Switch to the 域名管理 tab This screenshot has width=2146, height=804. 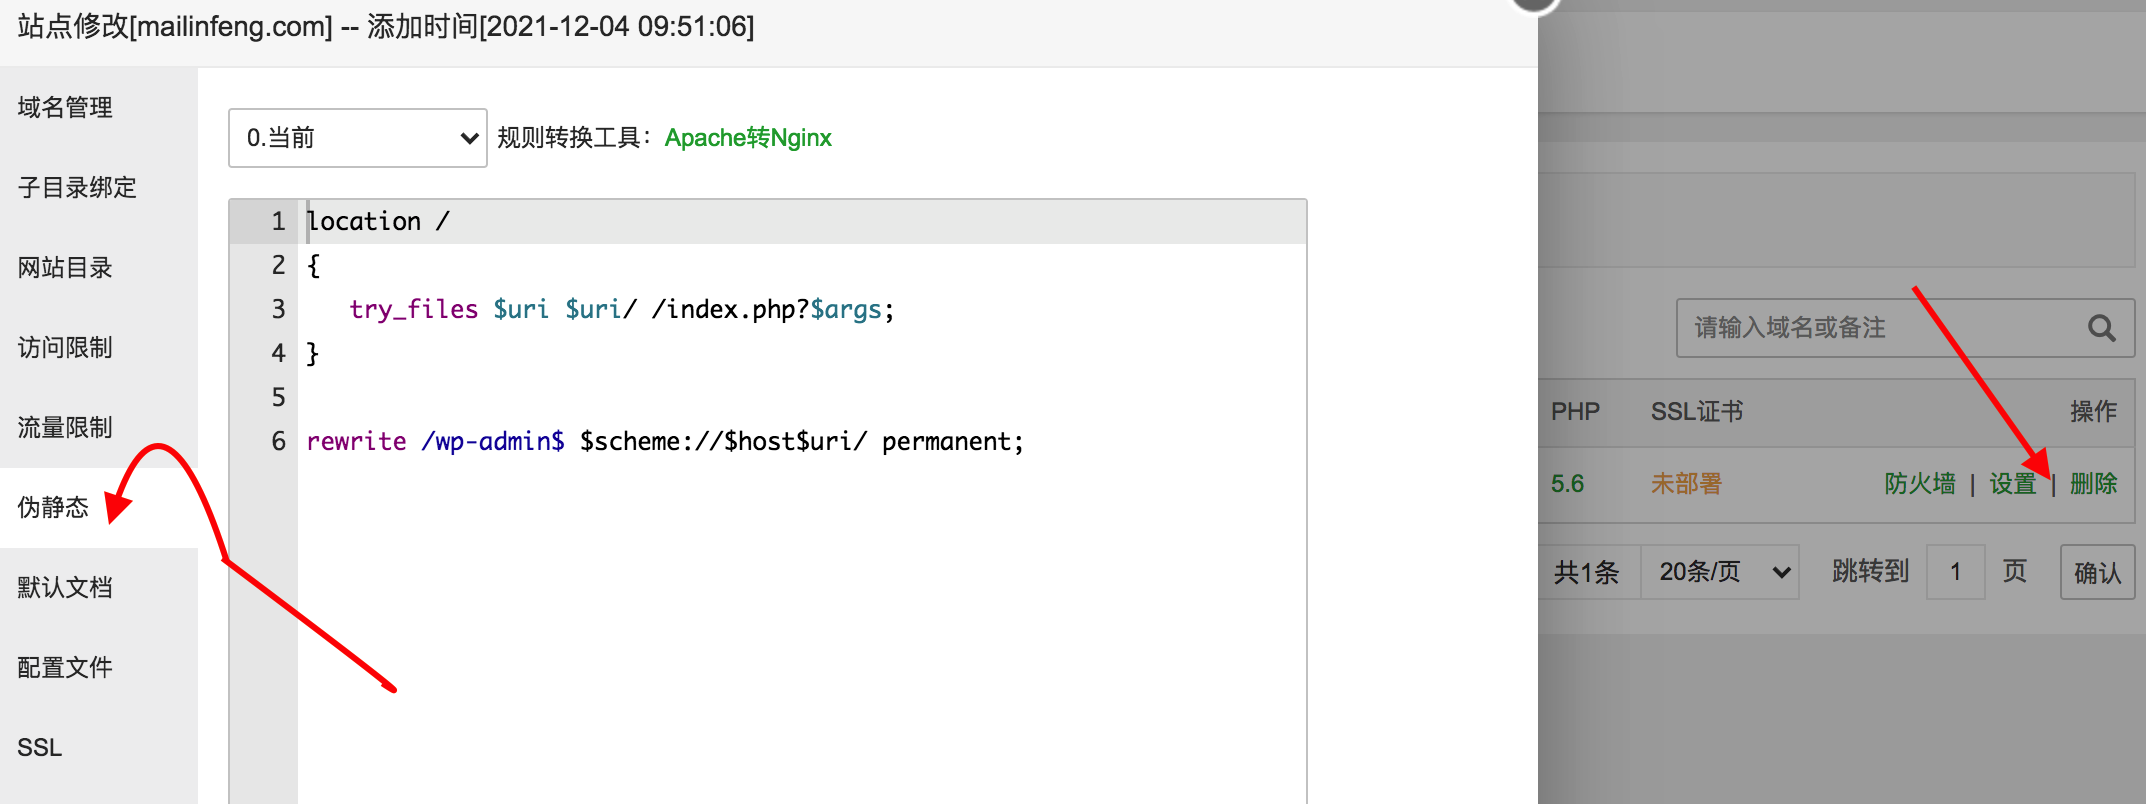[65, 107]
